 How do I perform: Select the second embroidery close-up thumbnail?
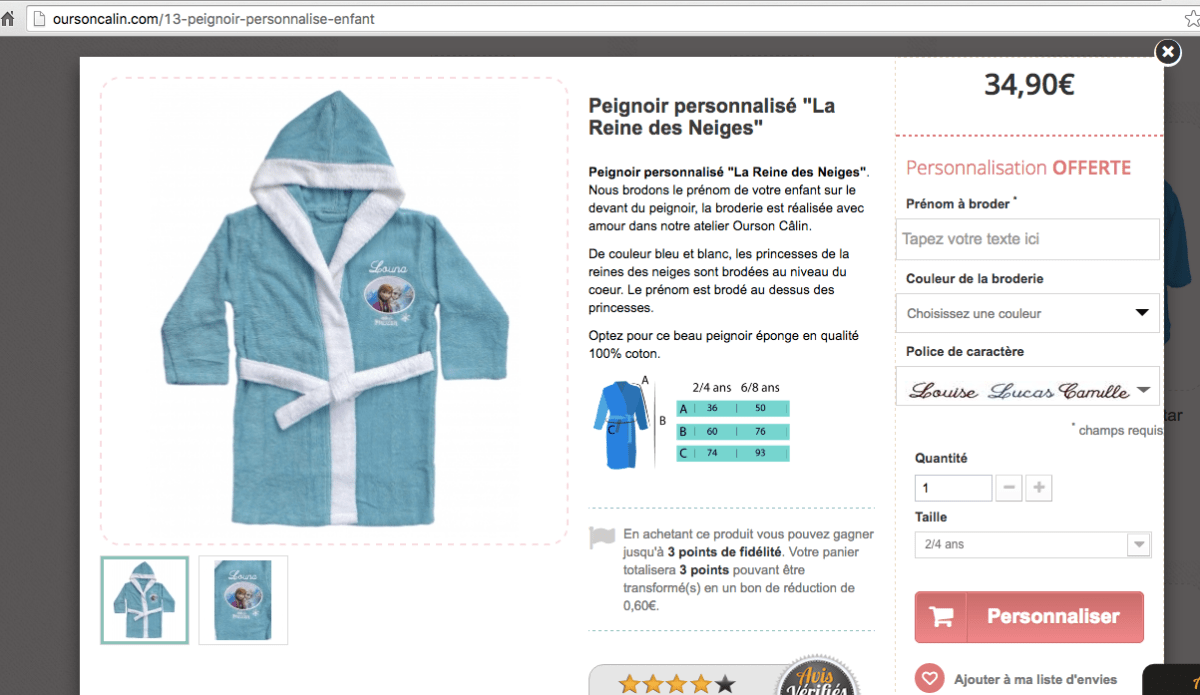tap(243, 600)
